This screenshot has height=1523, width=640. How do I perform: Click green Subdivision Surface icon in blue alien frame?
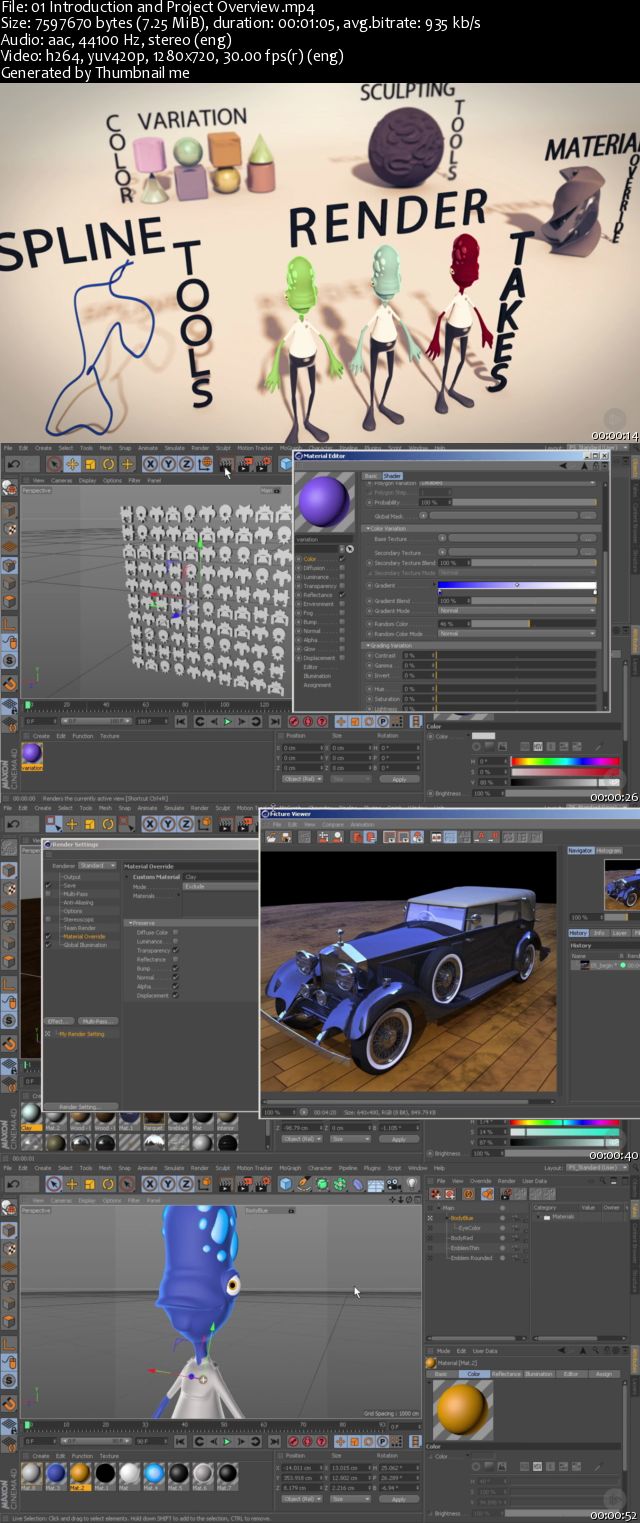(x=324, y=1184)
